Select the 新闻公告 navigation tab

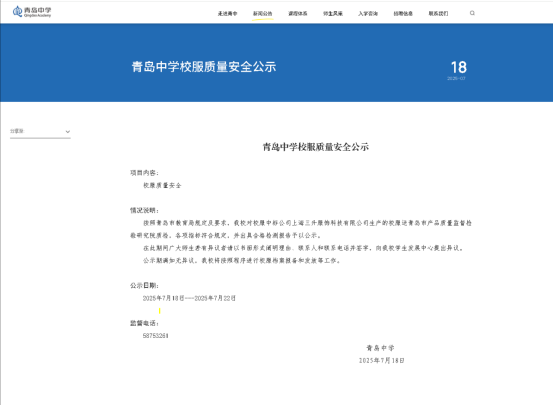pos(263,13)
